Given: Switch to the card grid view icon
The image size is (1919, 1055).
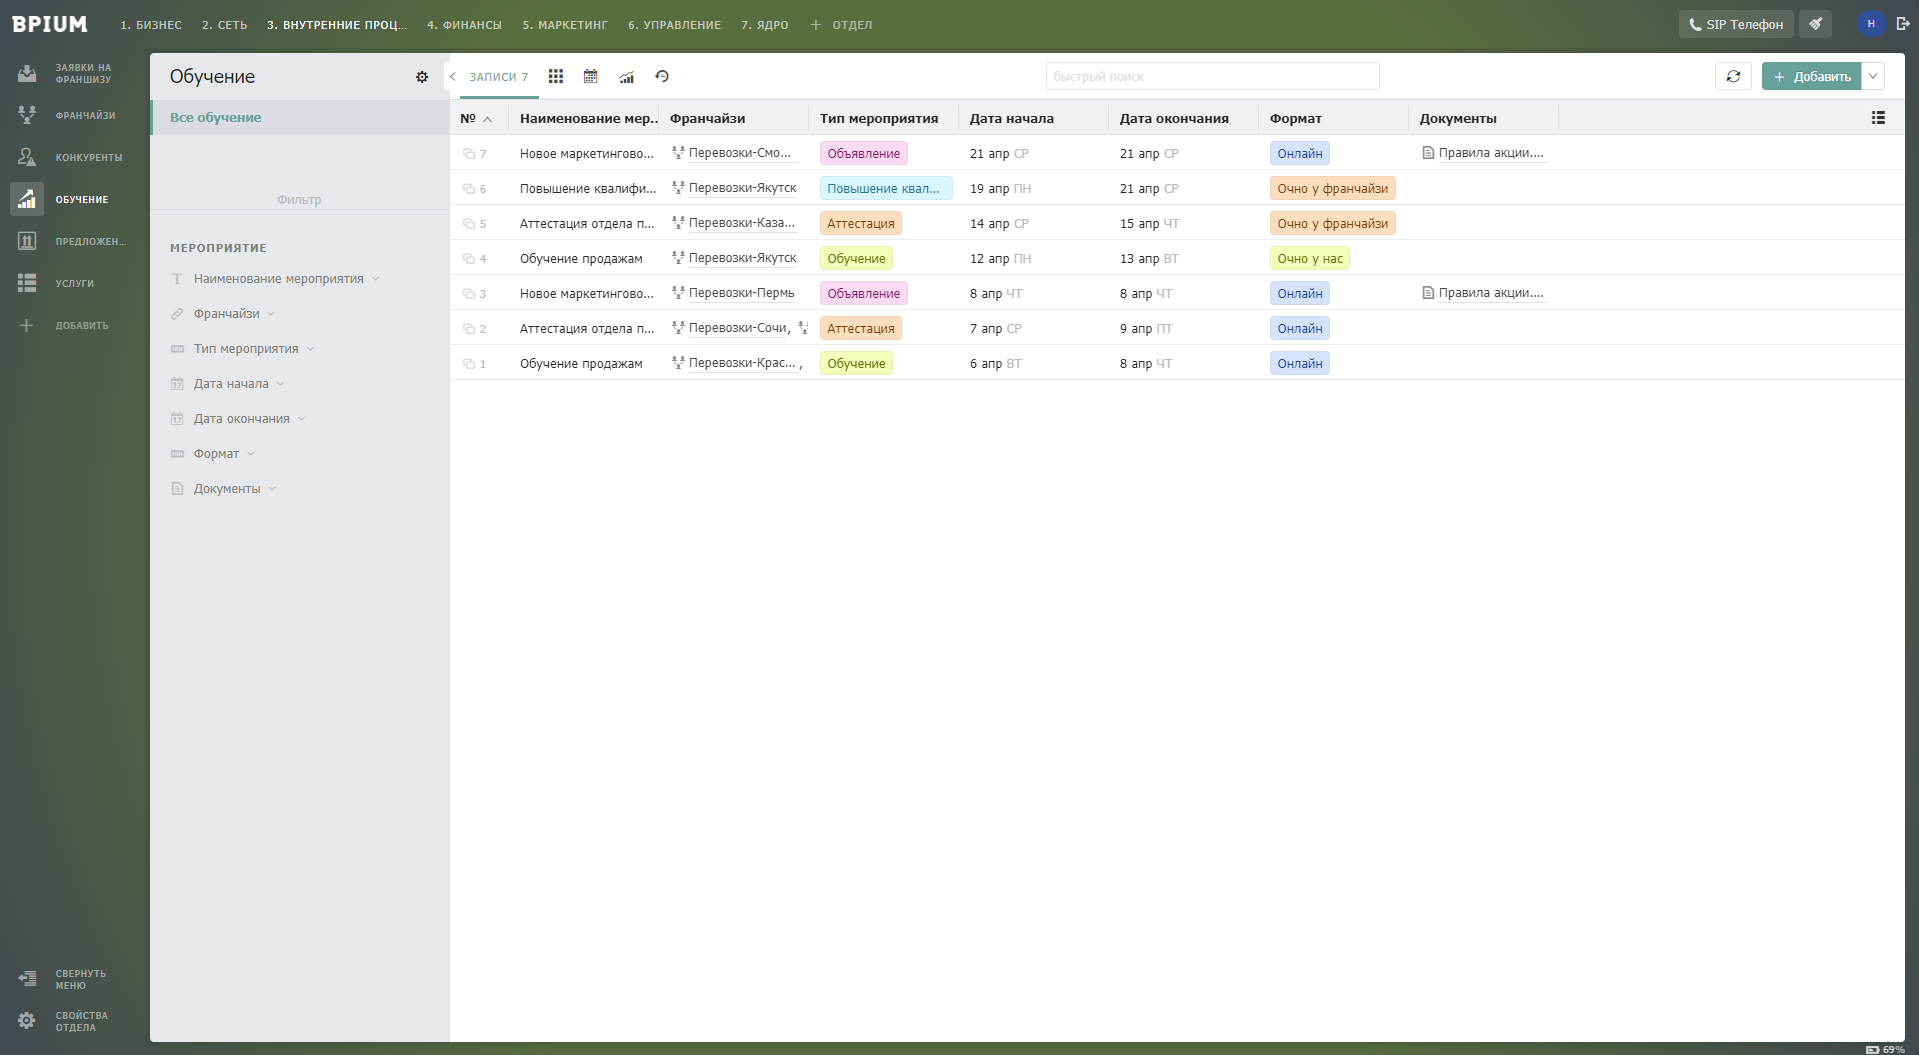Looking at the screenshot, I should [x=556, y=77].
